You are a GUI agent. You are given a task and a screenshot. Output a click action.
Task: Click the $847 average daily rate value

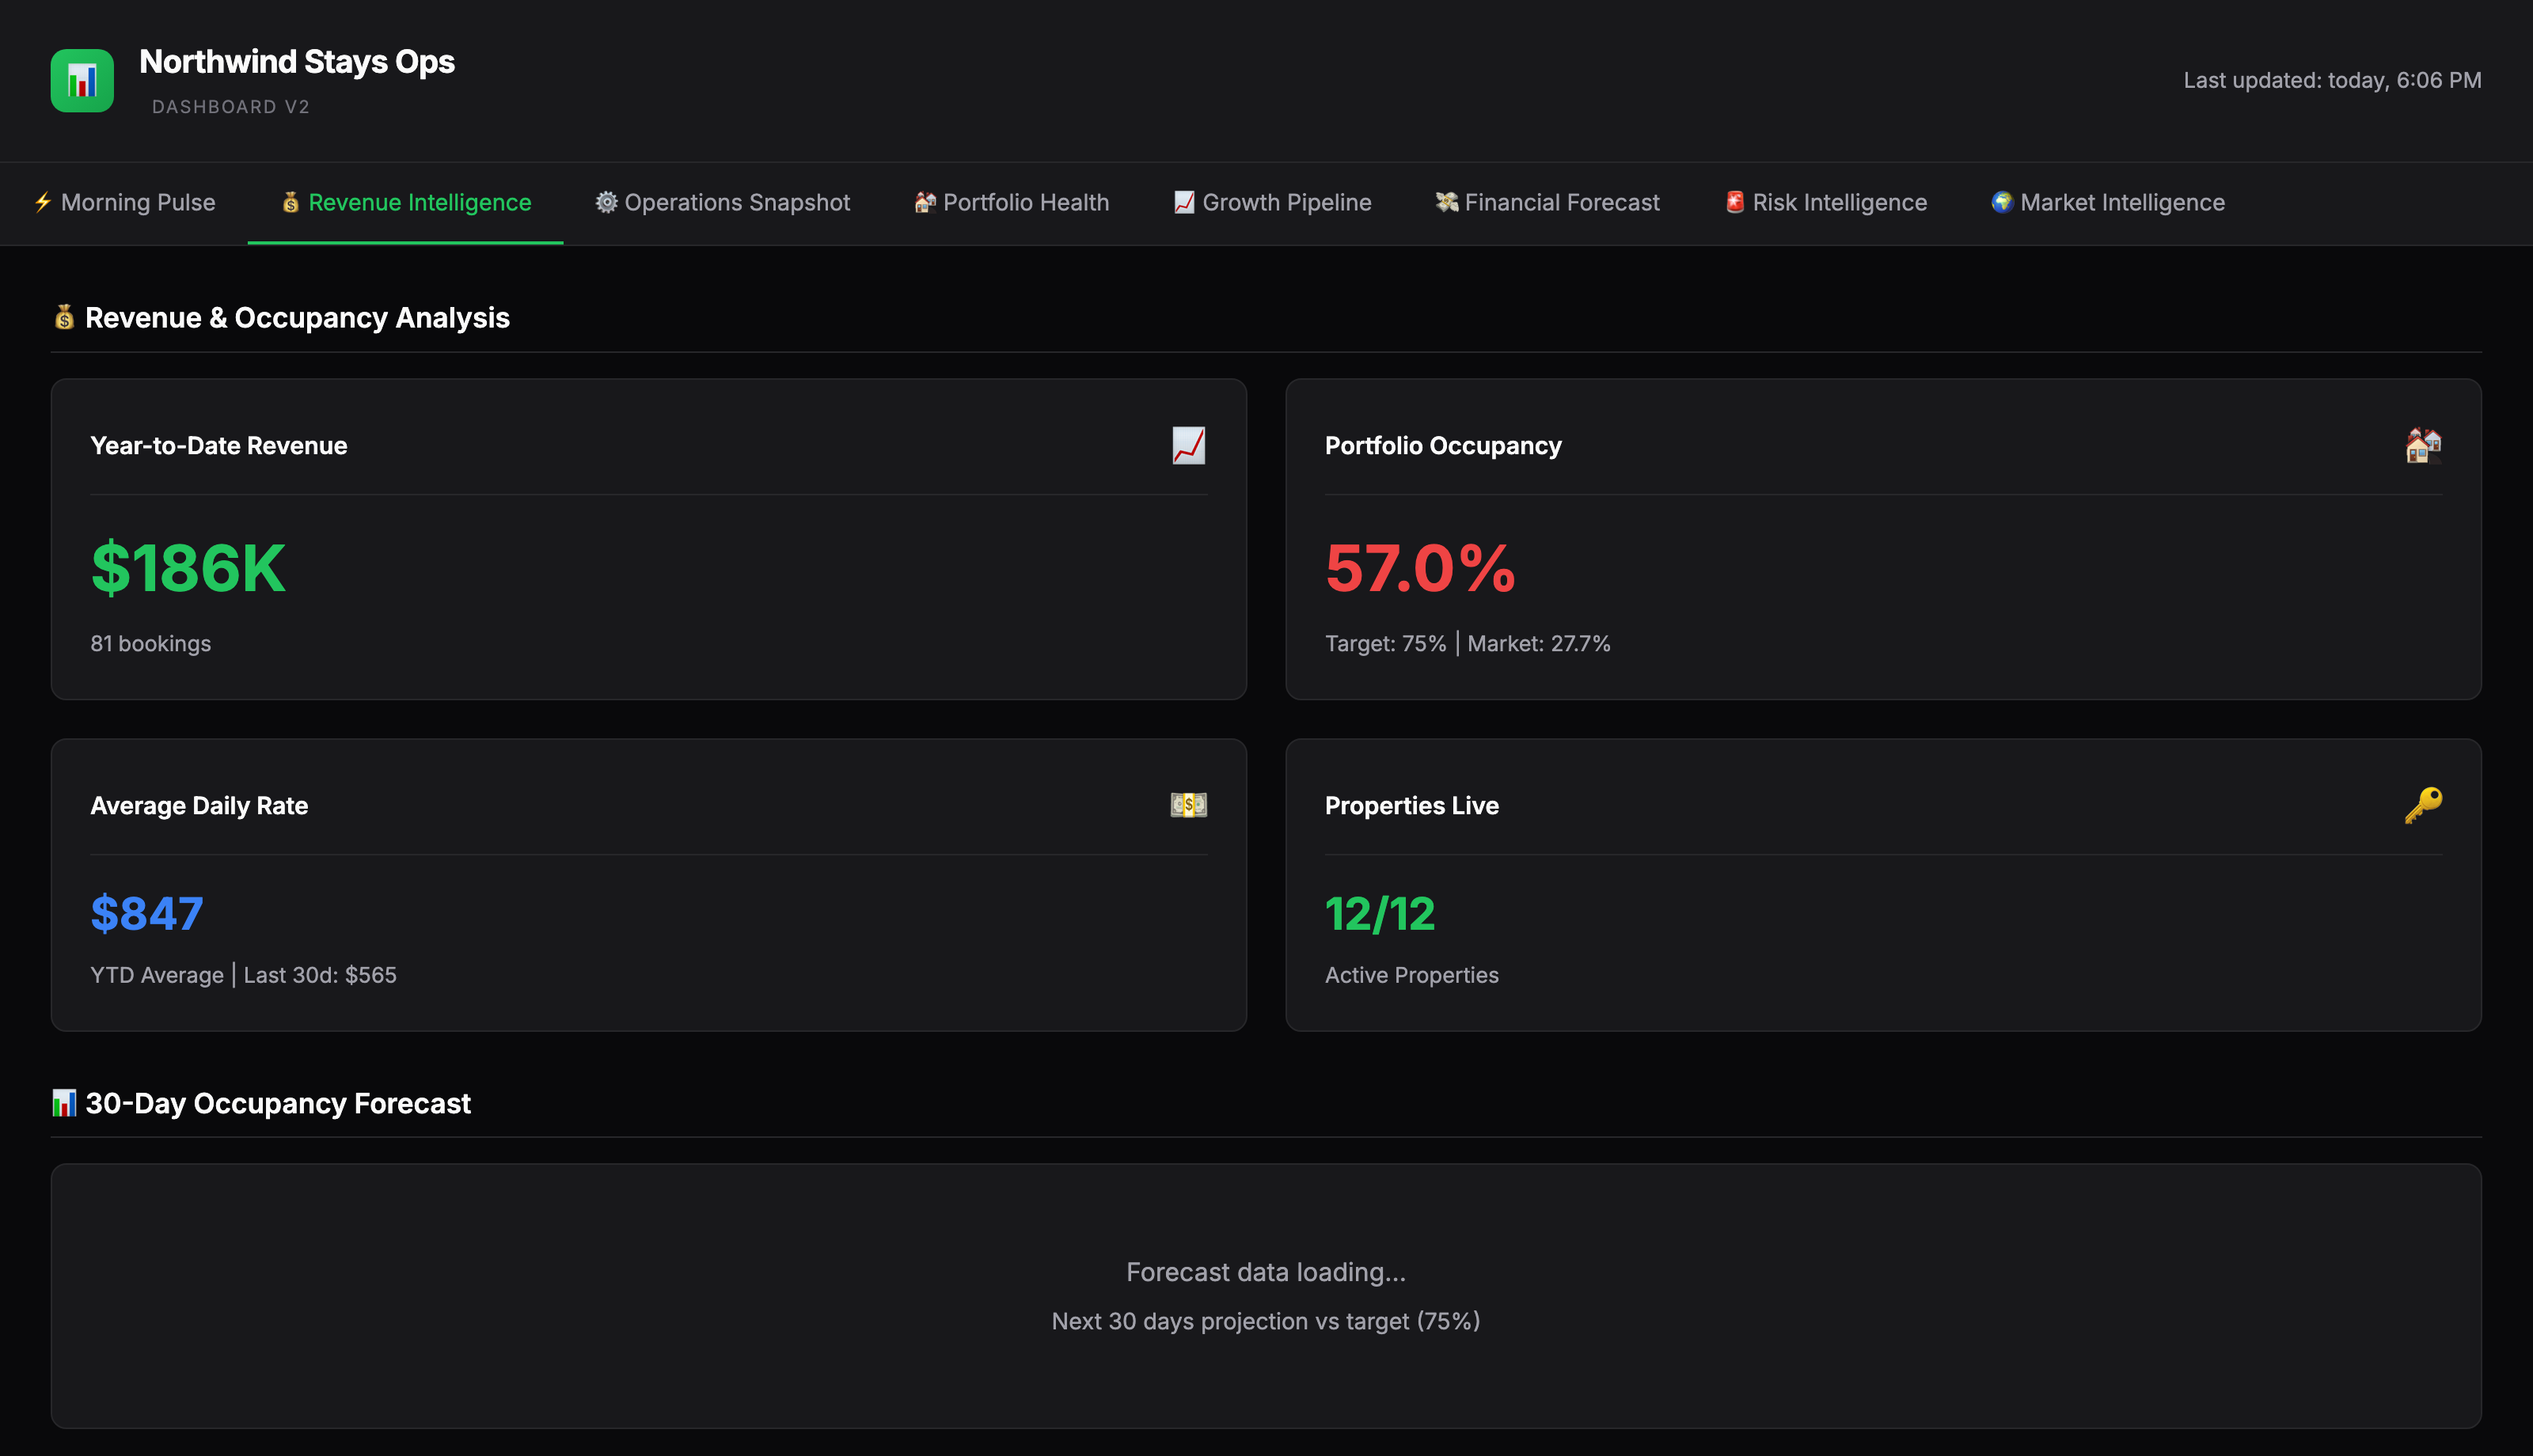pyautogui.click(x=147, y=913)
